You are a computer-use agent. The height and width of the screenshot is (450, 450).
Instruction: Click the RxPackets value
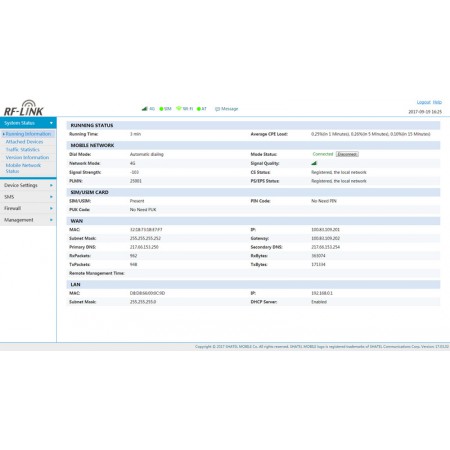point(133,256)
